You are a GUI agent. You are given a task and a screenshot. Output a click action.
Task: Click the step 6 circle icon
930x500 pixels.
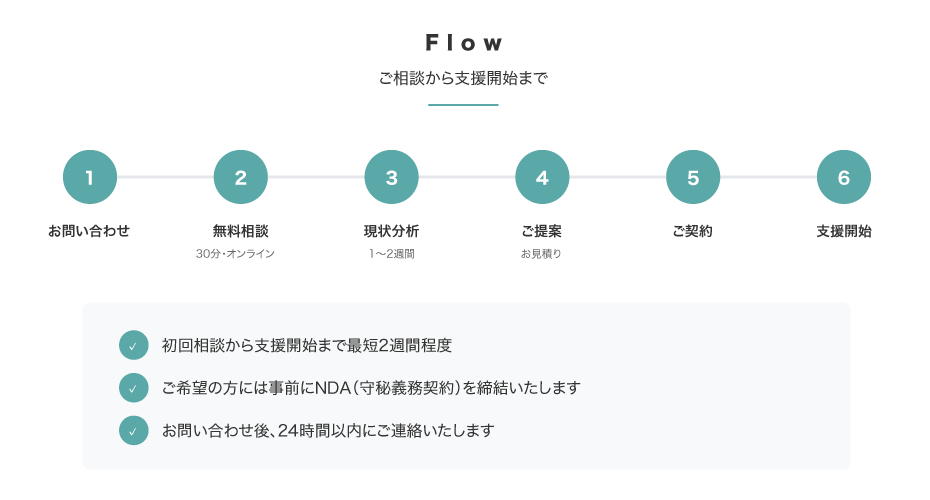click(844, 178)
